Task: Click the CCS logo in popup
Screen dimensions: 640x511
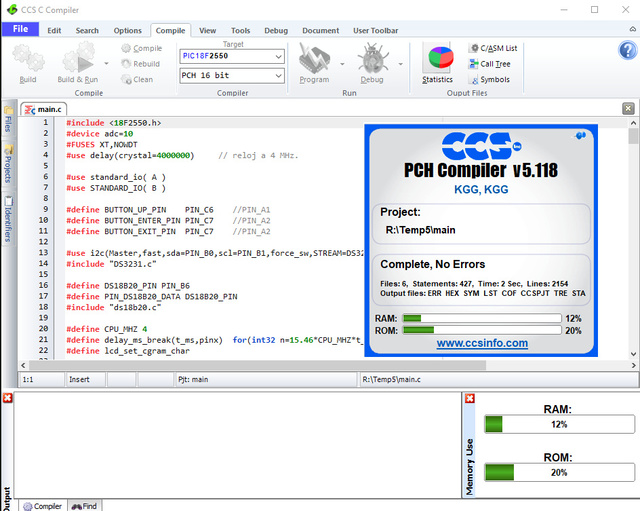Action: (x=480, y=146)
